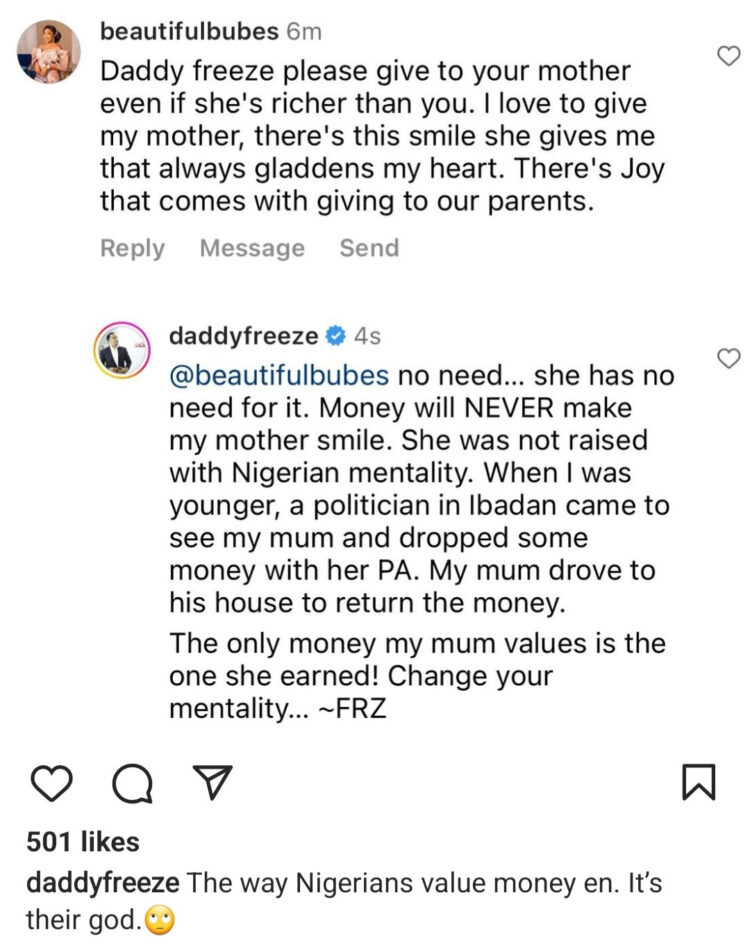The height and width of the screenshot is (945, 750).
Task: Click the blue verified badge beside daddyfreeze
Action: [x=339, y=336]
